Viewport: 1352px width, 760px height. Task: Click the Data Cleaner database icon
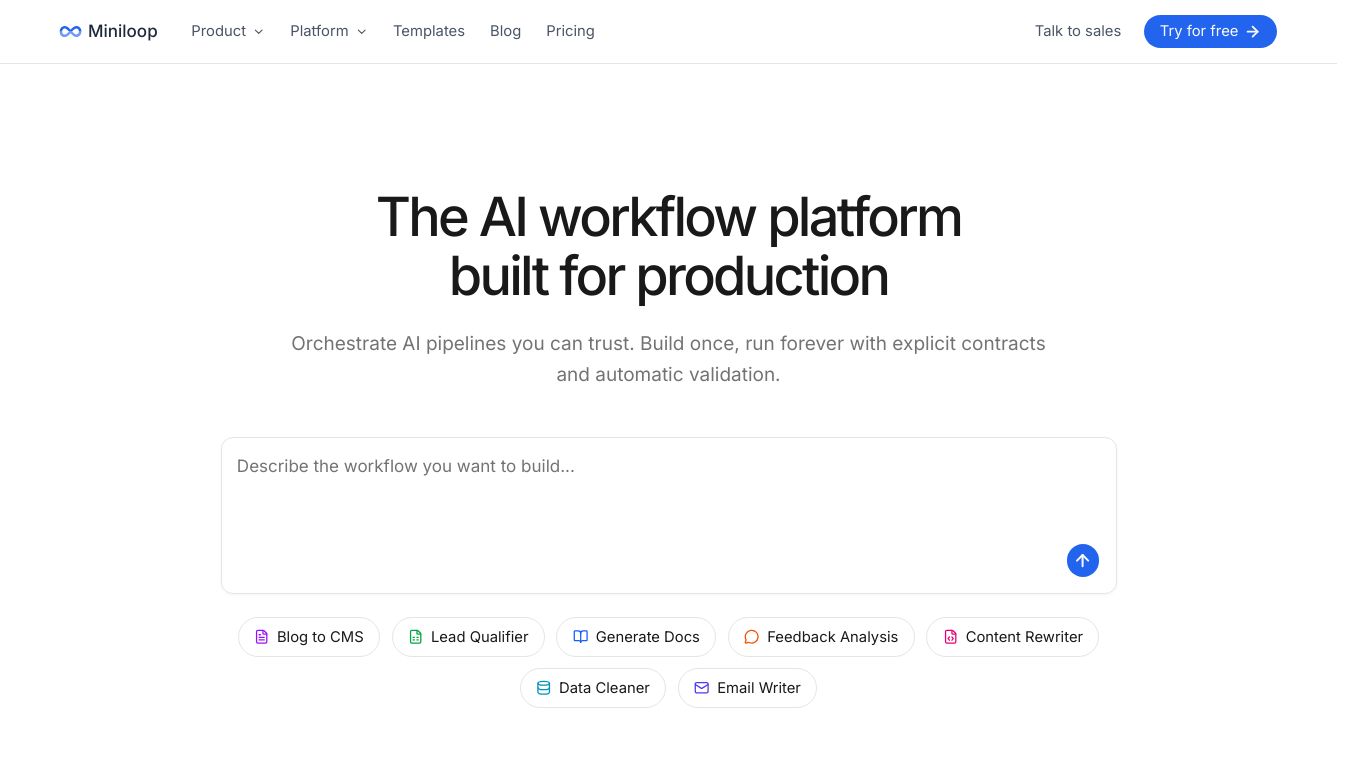[544, 688]
